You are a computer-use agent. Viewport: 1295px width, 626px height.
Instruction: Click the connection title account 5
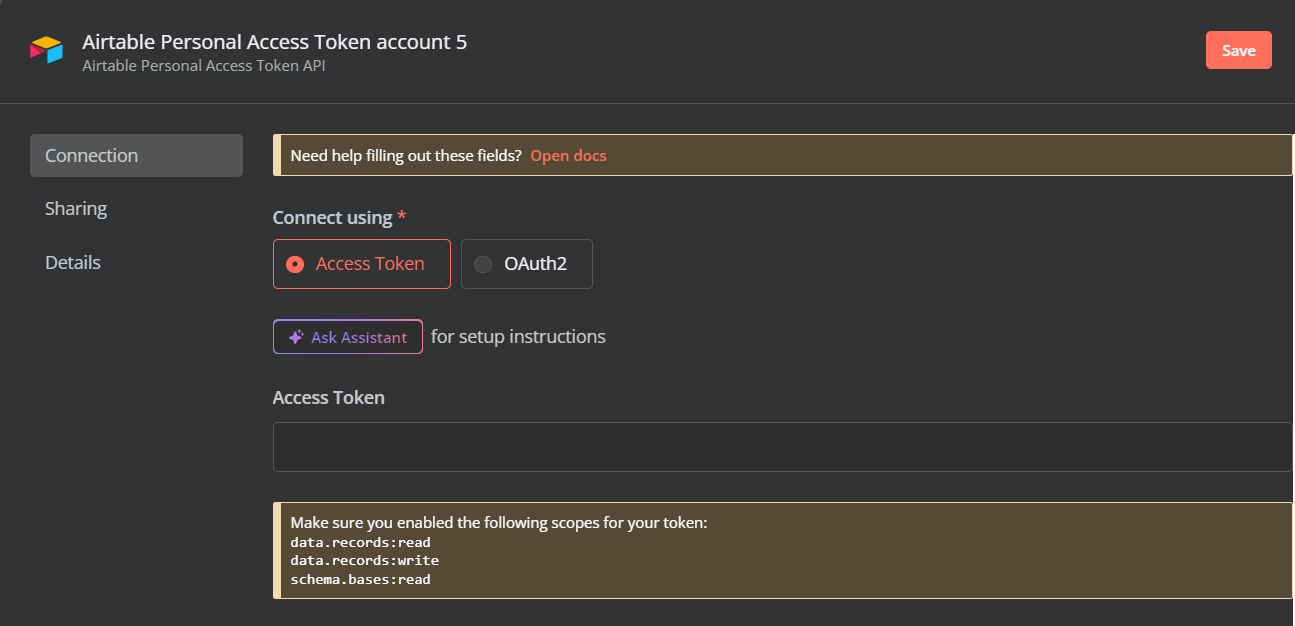(276, 42)
